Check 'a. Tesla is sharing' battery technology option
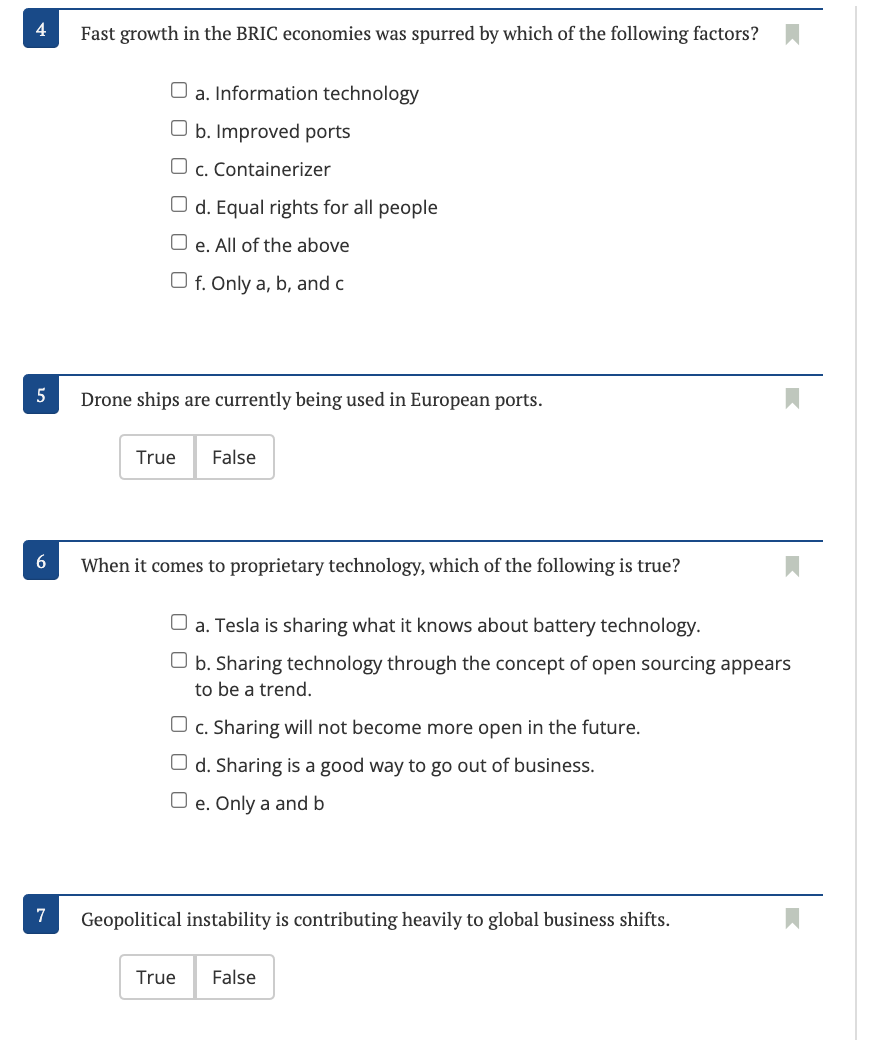Image resolution: width=869 pixels, height=1040 pixels. pos(178,620)
